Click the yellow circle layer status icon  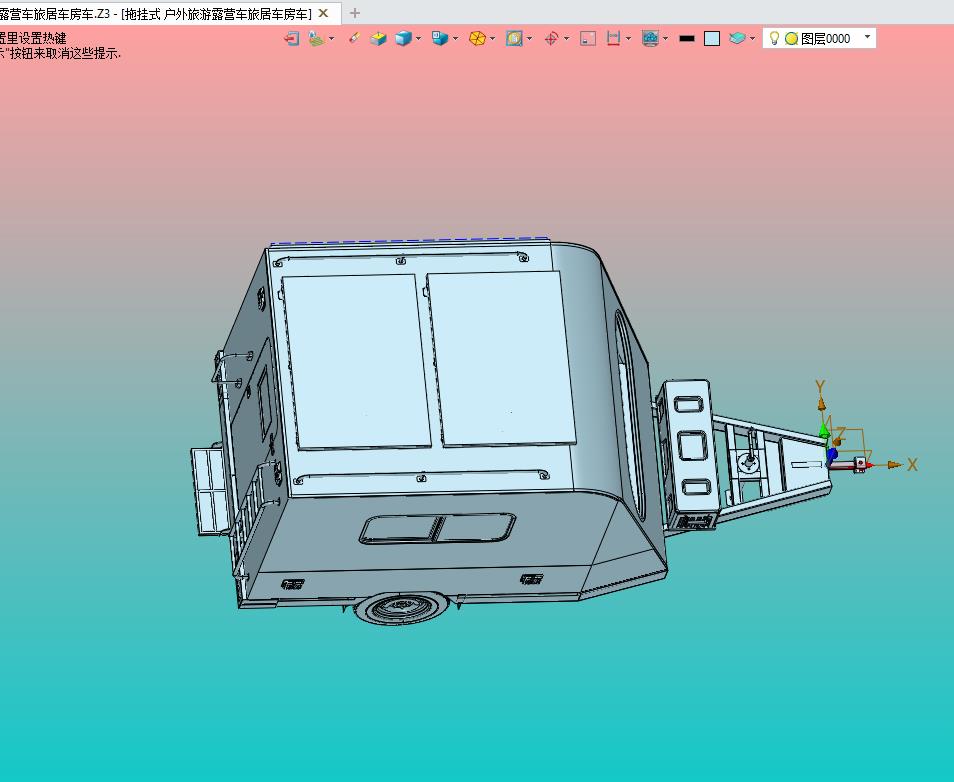(x=792, y=39)
